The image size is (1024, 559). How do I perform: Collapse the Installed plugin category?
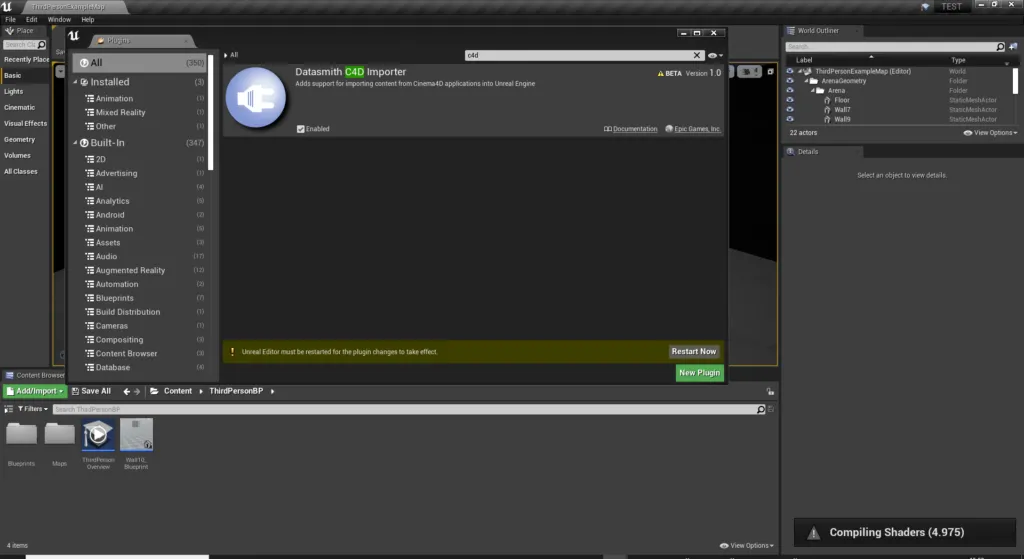75,82
